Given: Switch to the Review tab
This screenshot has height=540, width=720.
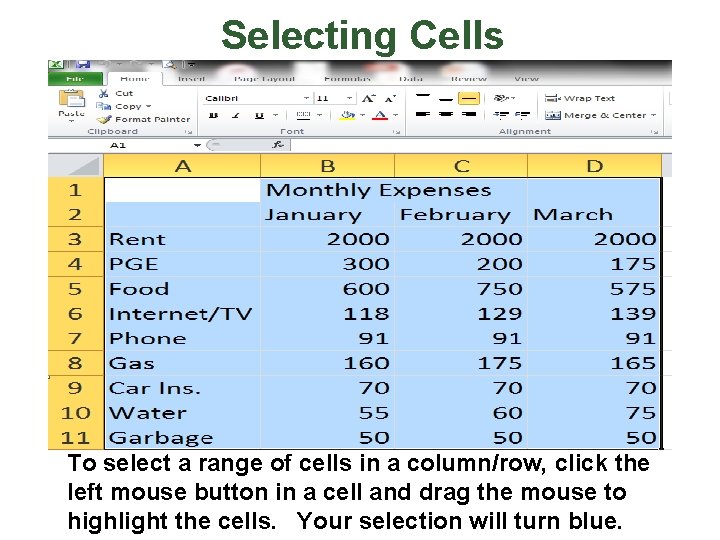Looking at the screenshot, I should [468, 79].
